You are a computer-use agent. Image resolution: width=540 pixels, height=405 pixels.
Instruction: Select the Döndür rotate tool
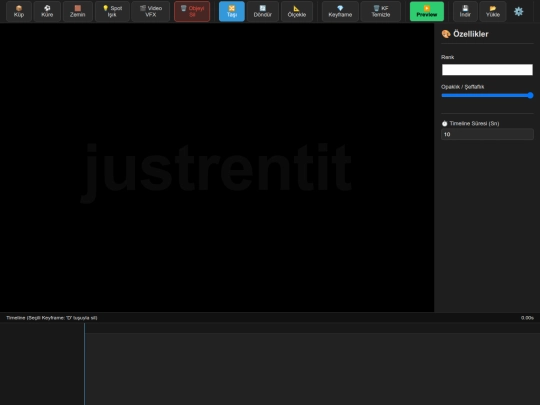point(263,11)
